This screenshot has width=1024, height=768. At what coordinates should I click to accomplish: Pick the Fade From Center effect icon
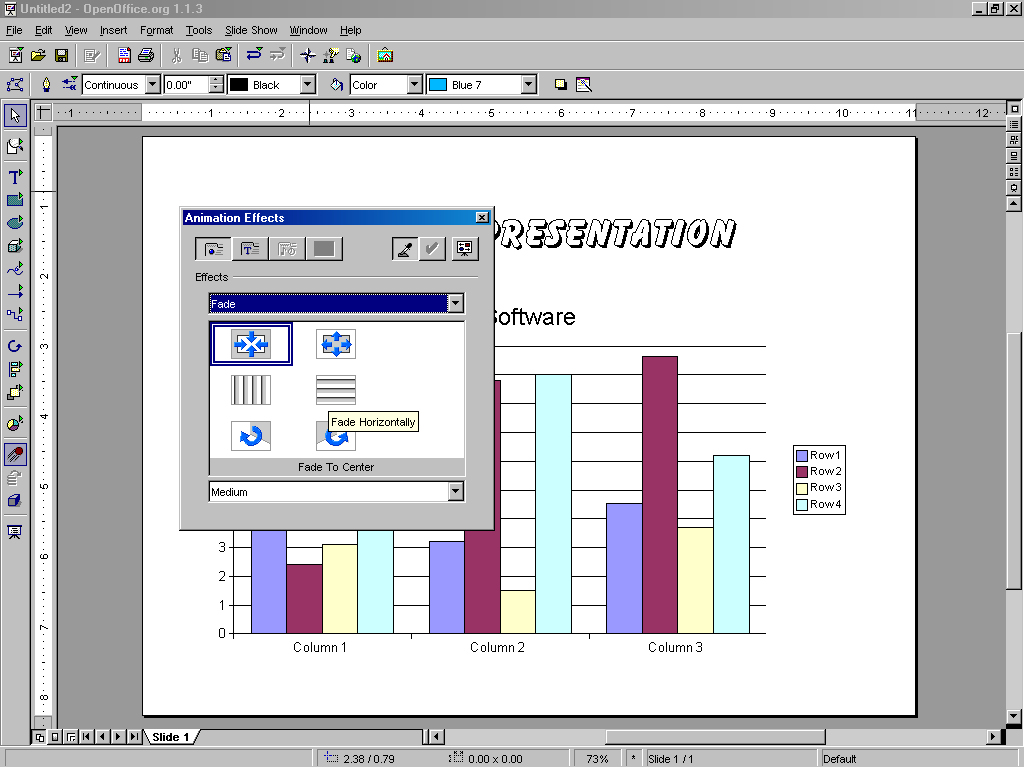pyautogui.click(x=336, y=344)
